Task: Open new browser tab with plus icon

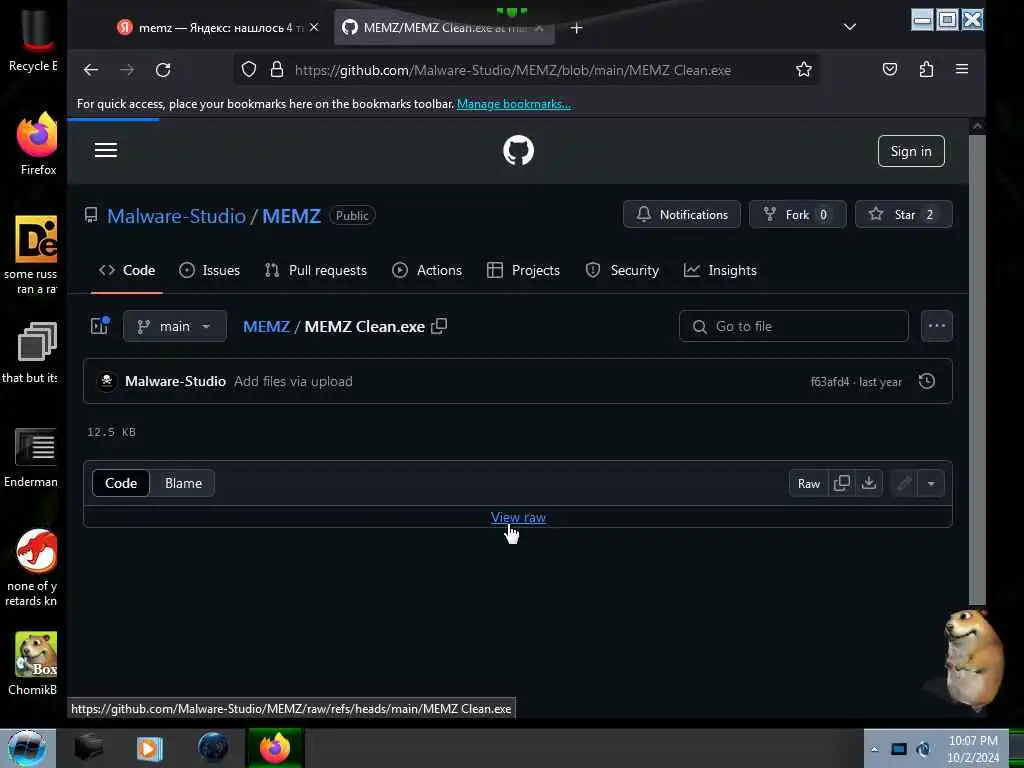Action: [x=576, y=27]
